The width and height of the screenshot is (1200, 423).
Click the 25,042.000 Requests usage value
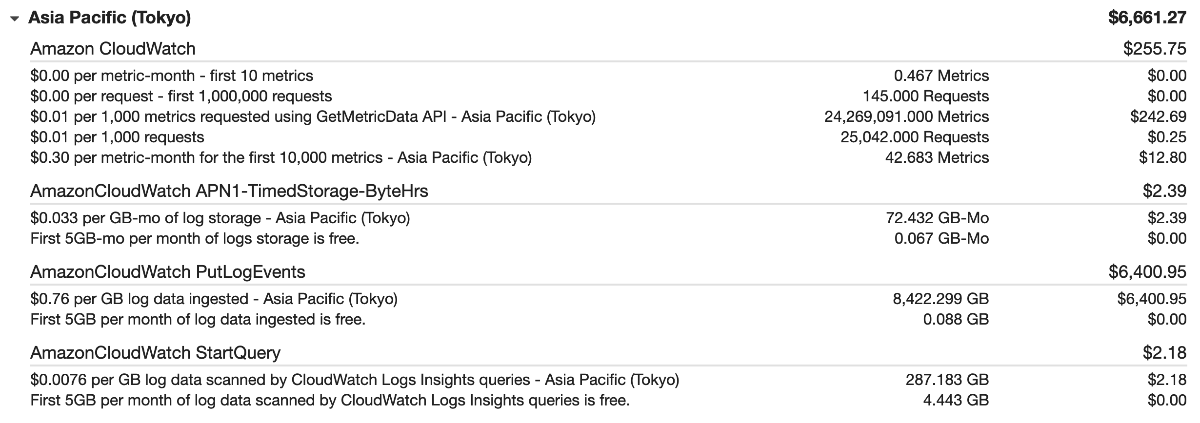(914, 137)
